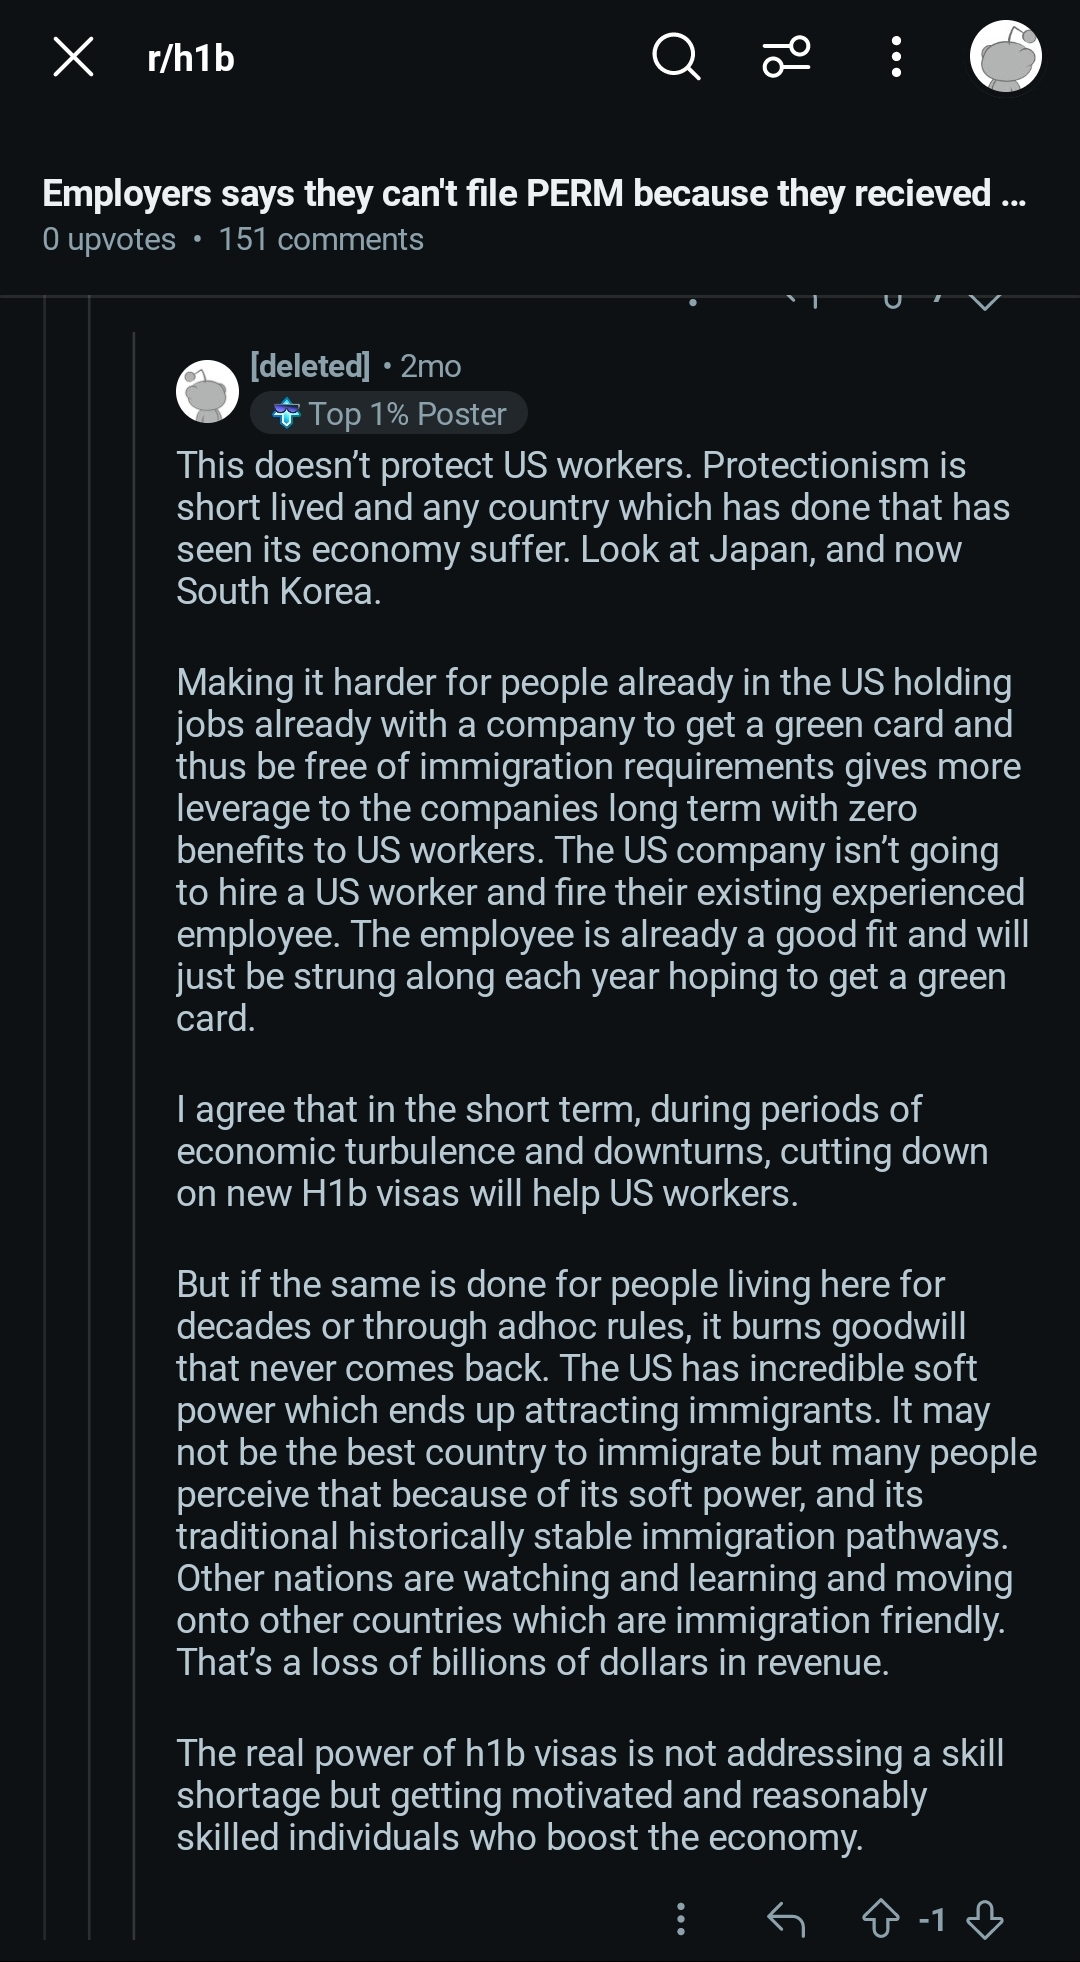
Task: Tap the Top 1% Poster badge
Action: [389, 413]
